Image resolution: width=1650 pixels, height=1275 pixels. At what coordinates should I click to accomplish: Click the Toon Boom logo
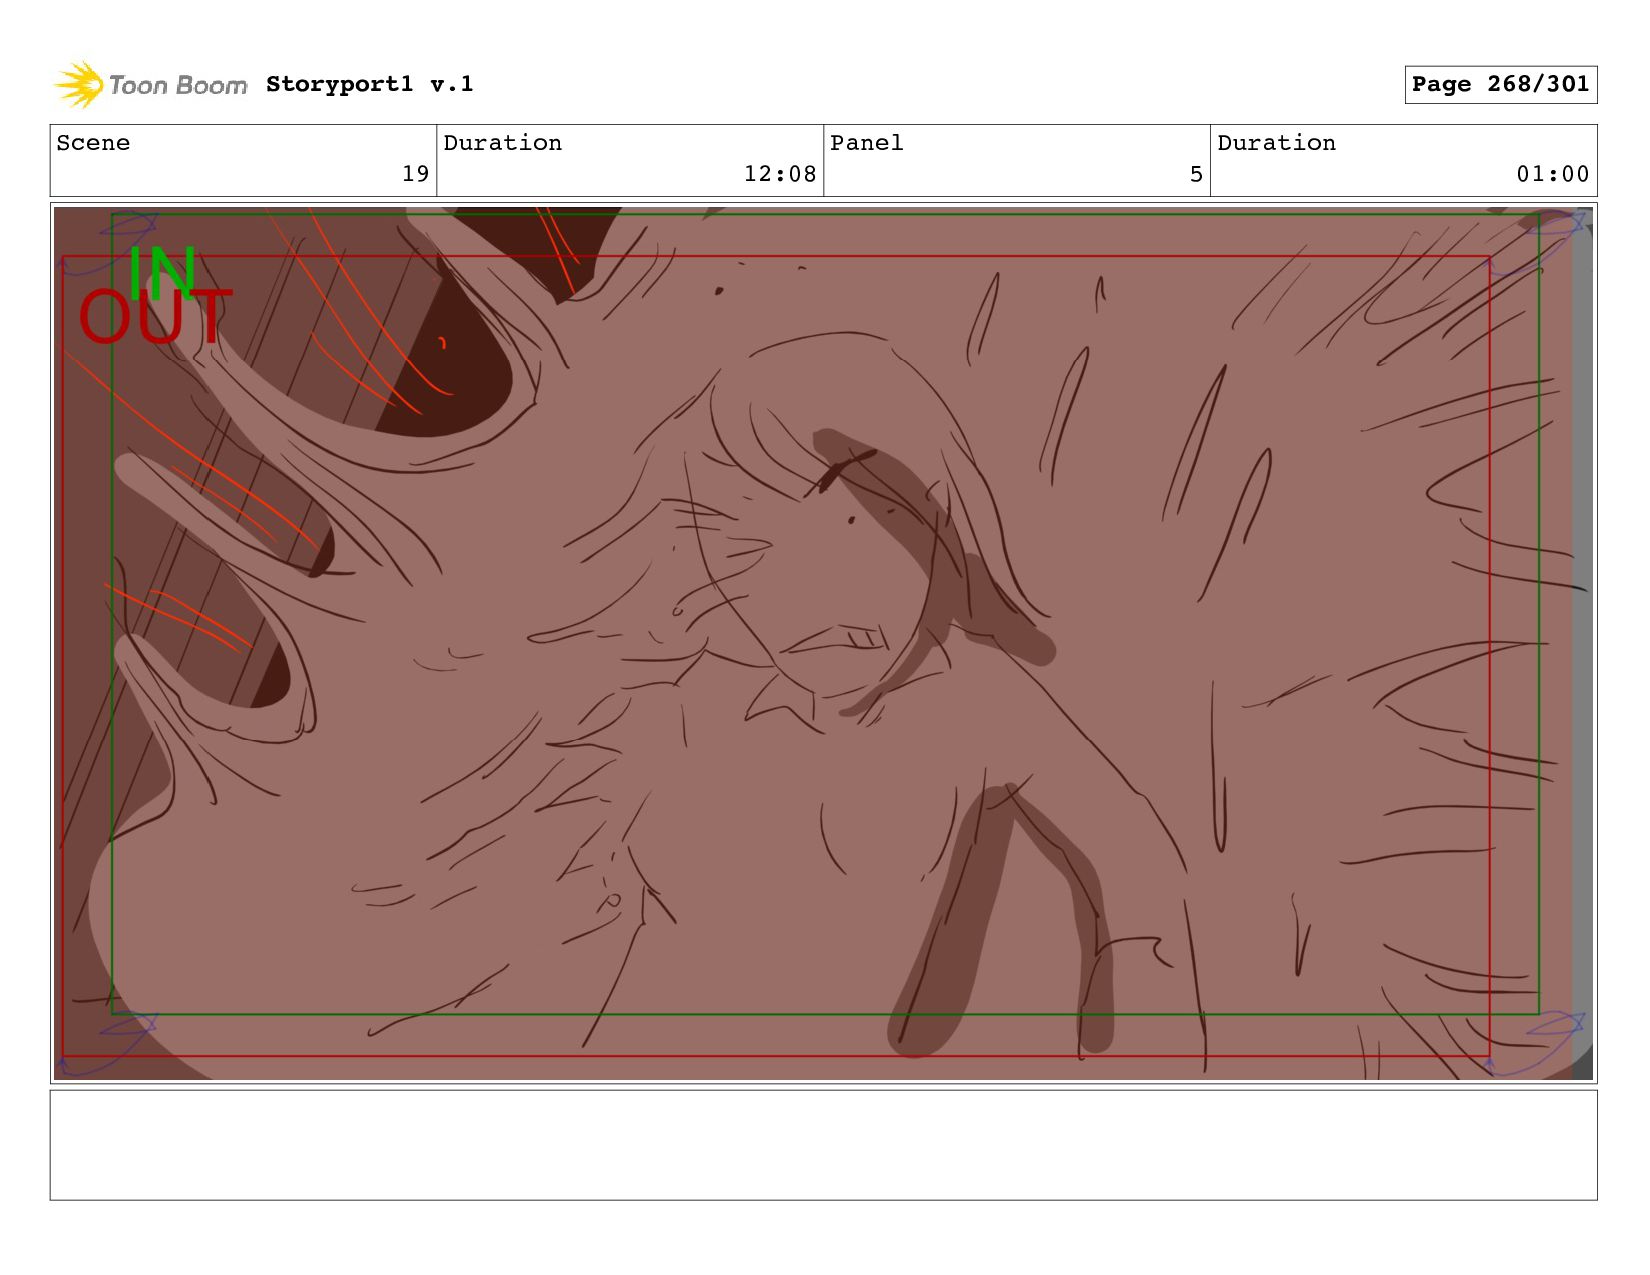pyautogui.click(x=150, y=85)
